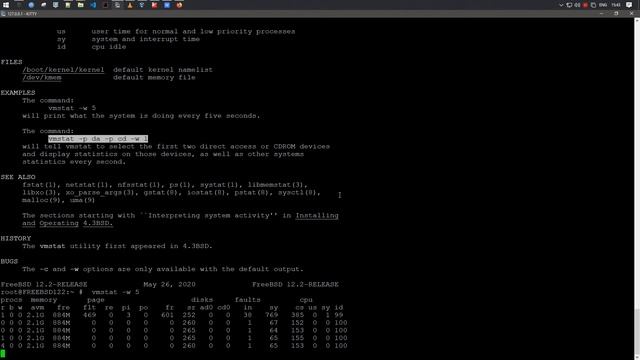Viewport: 640px width, 360px height.
Task: Click "cpu idle" description text
Action: point(109,47)
